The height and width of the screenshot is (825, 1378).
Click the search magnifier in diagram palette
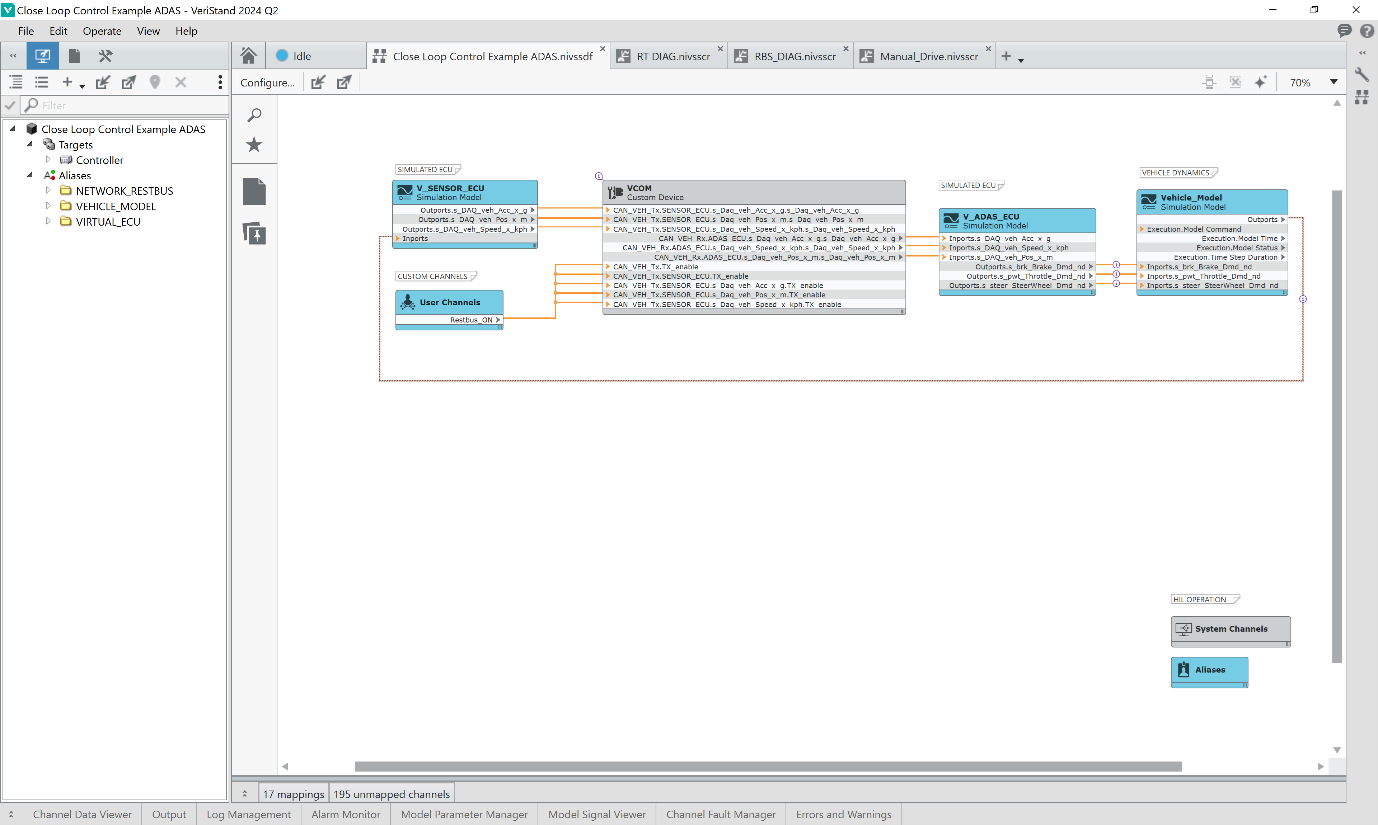(x=255, y=115)
